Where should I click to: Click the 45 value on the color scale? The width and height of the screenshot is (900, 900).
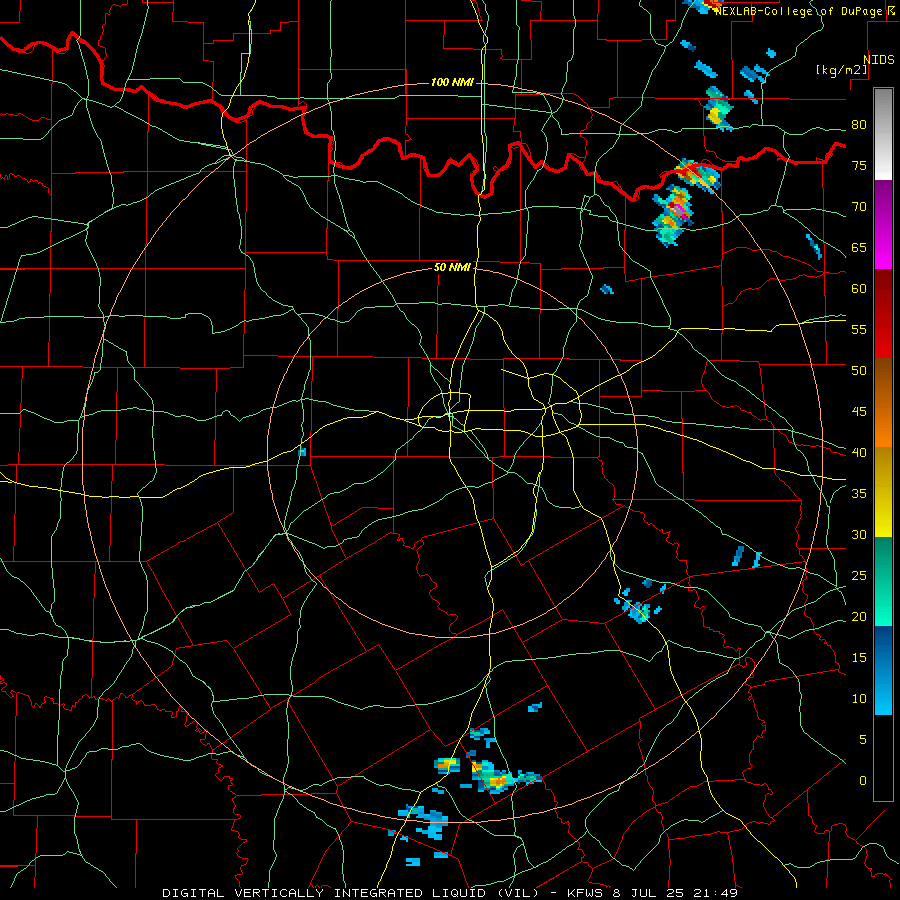859,412
